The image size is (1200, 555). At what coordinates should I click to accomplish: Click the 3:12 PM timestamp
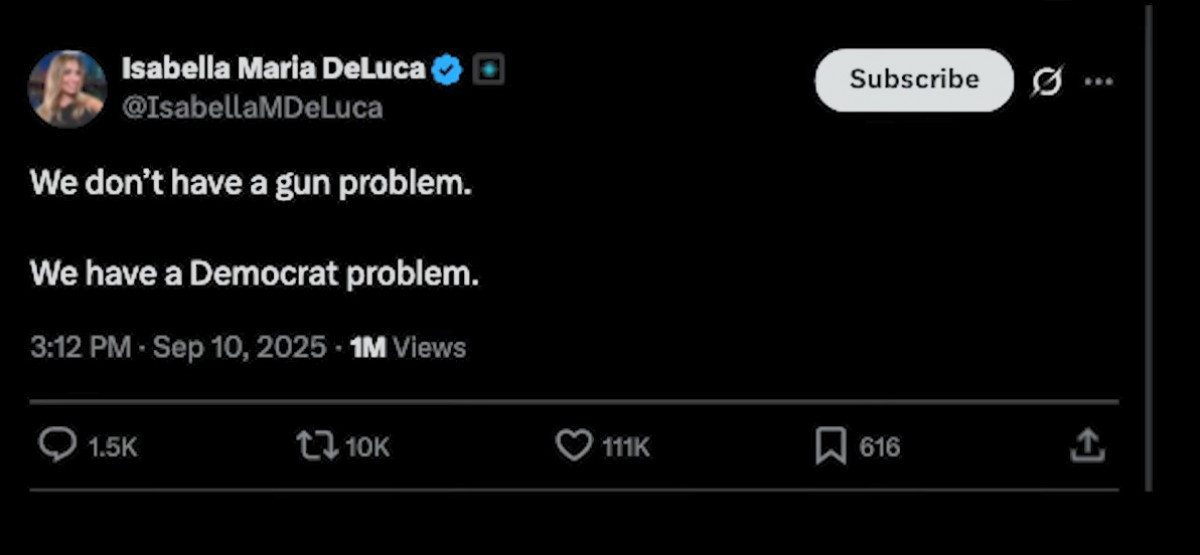coord(80,347)
